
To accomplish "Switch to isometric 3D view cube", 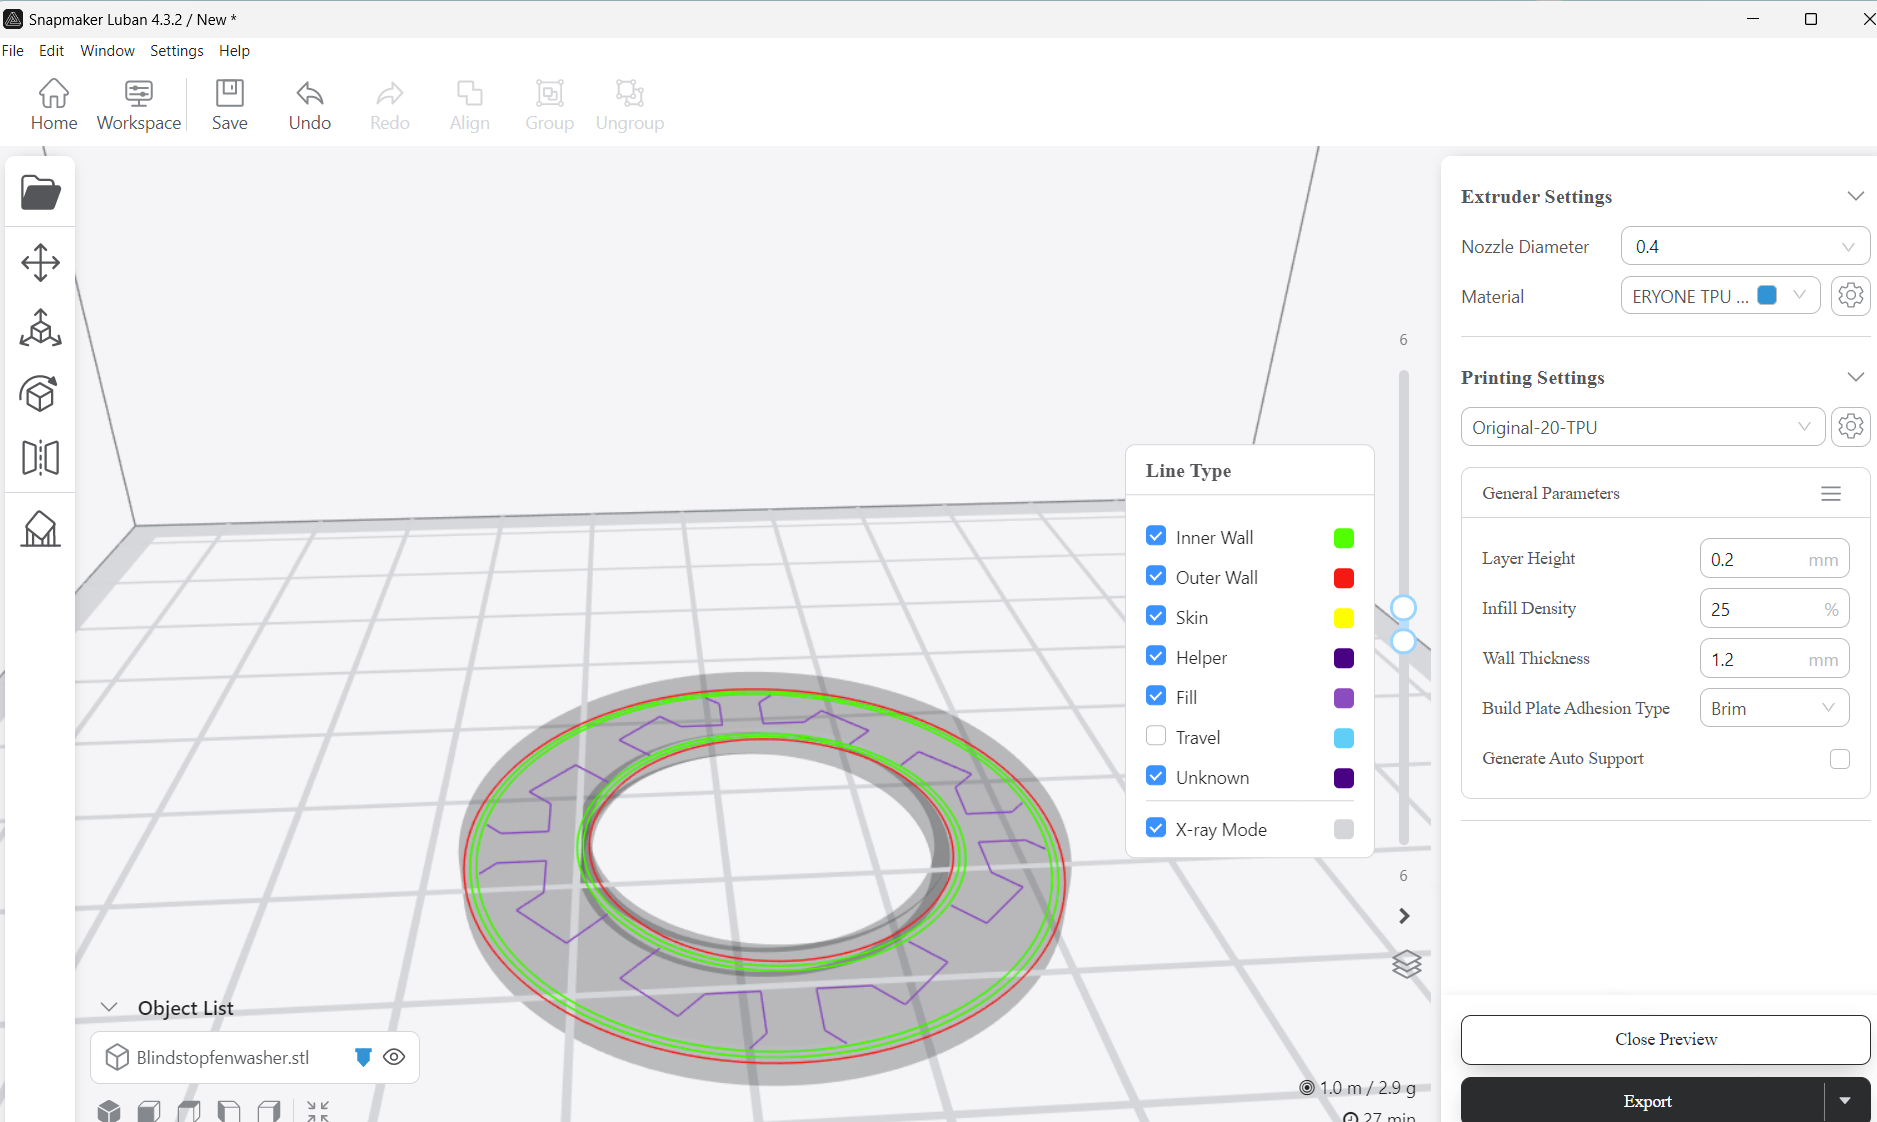I will point(109,1110).
